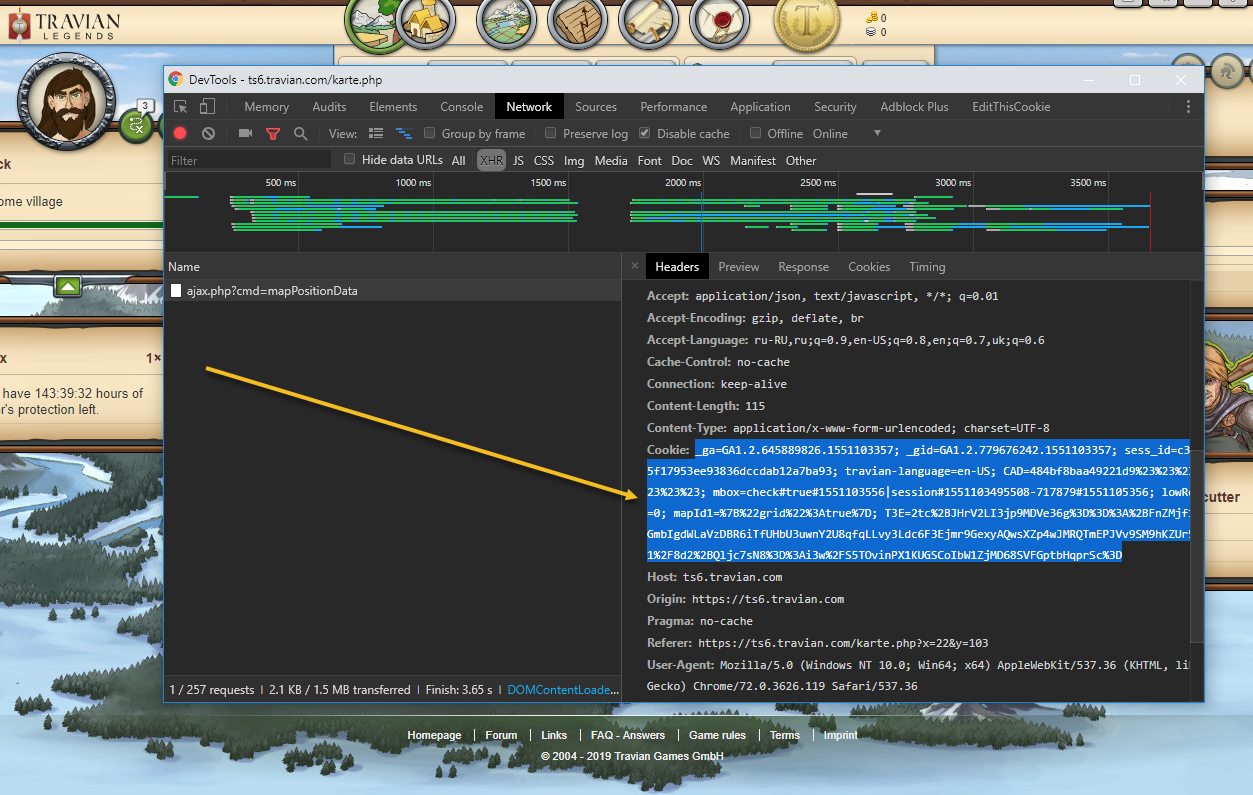Open the FAQ - Answers footer link
Image resolution: width=1253 pixels, height=795 pixels.
coord(628,735)
